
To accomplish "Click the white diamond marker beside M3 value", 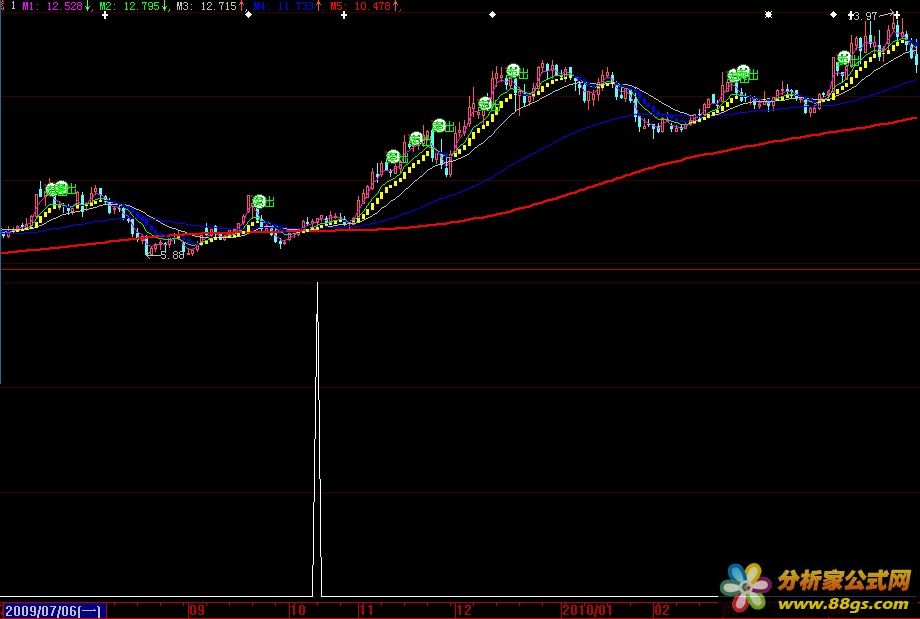I will tap(248, 16).
